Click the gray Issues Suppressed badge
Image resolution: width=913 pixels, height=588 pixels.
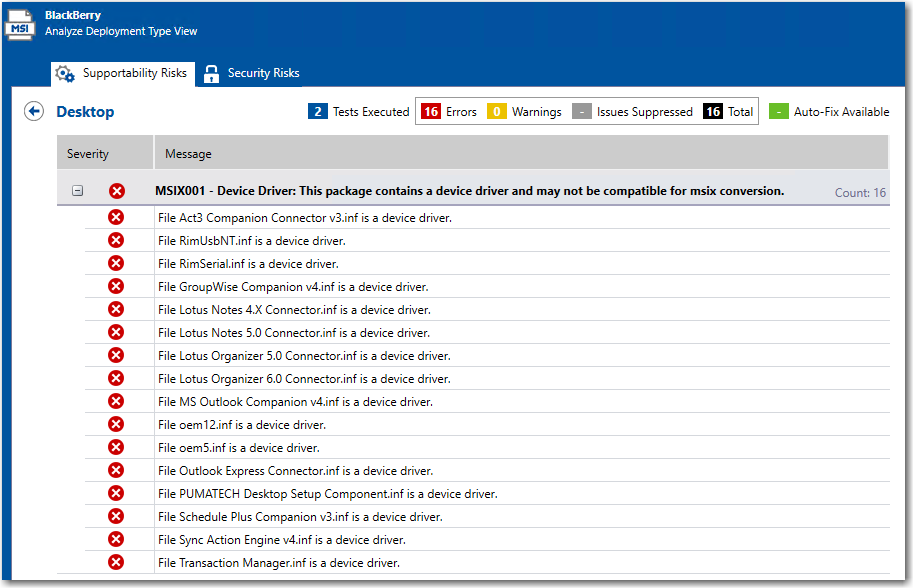tap(582, 112)
